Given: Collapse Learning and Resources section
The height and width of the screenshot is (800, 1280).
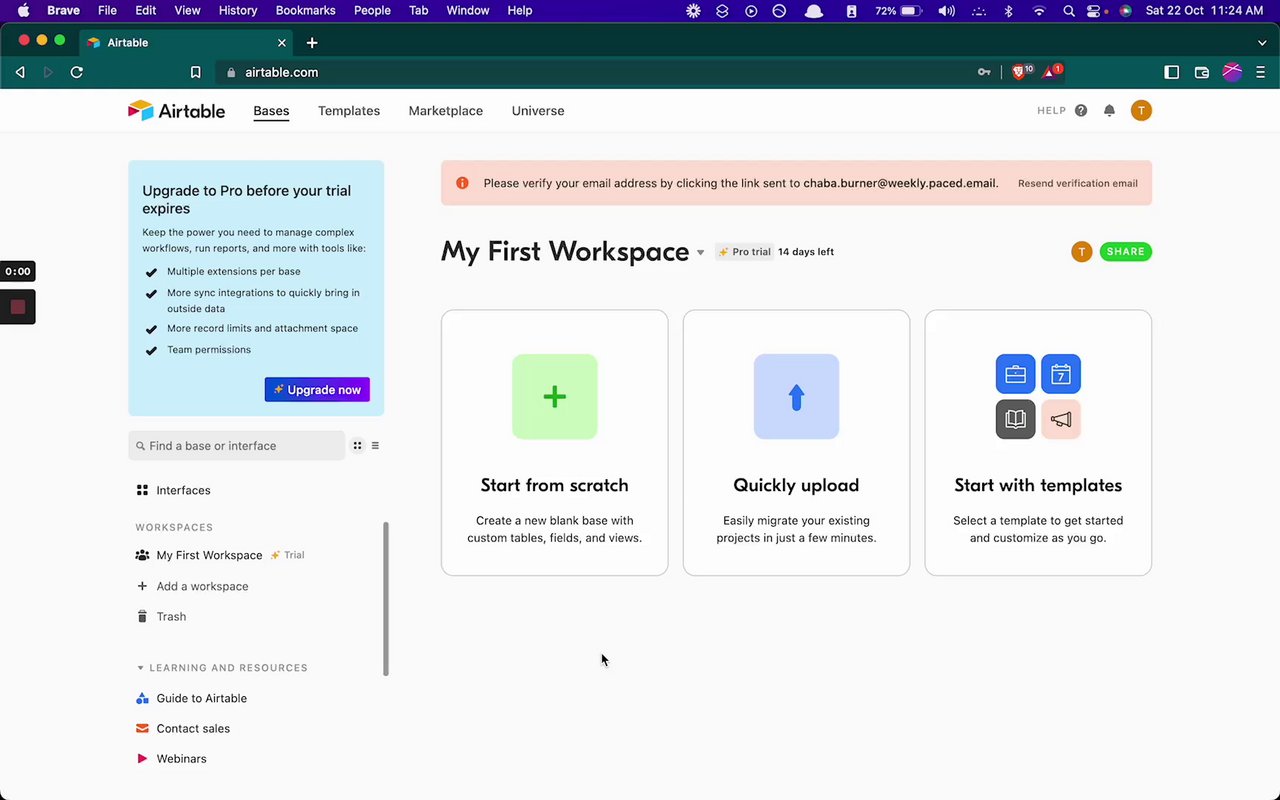Looking at the screenshot, I should (140, 668).
